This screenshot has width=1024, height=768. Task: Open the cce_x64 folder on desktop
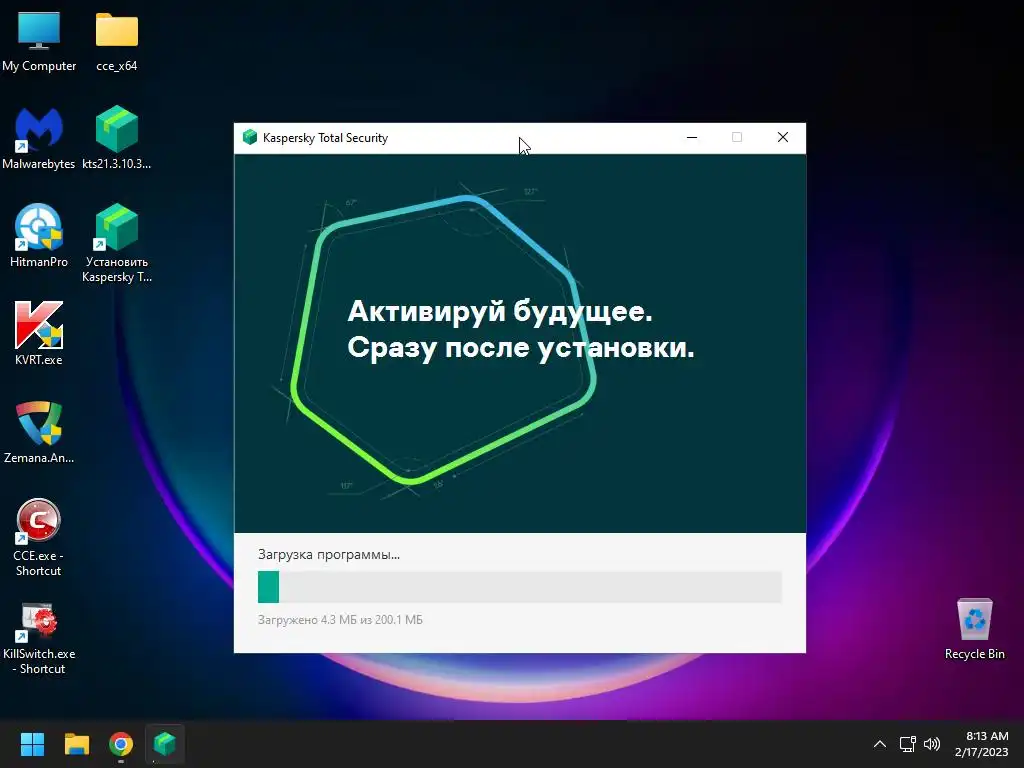point(116,40)
